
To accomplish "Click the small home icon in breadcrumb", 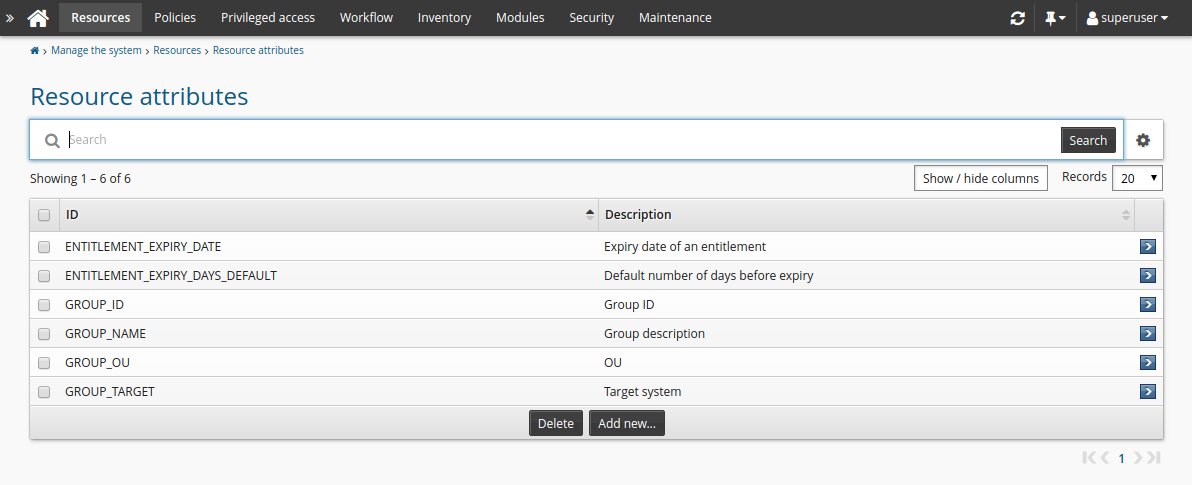I will click(x=34, y=51).
